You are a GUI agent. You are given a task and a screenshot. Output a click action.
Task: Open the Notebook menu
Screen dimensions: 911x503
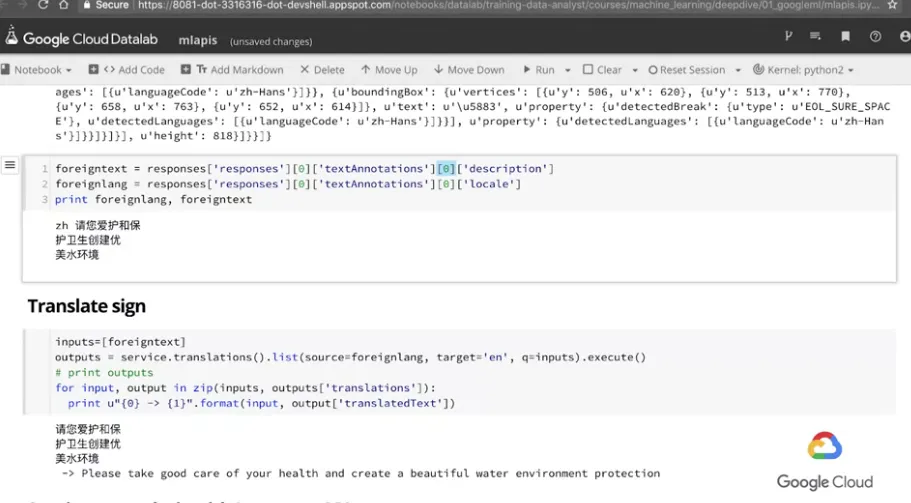pos(36,70)
